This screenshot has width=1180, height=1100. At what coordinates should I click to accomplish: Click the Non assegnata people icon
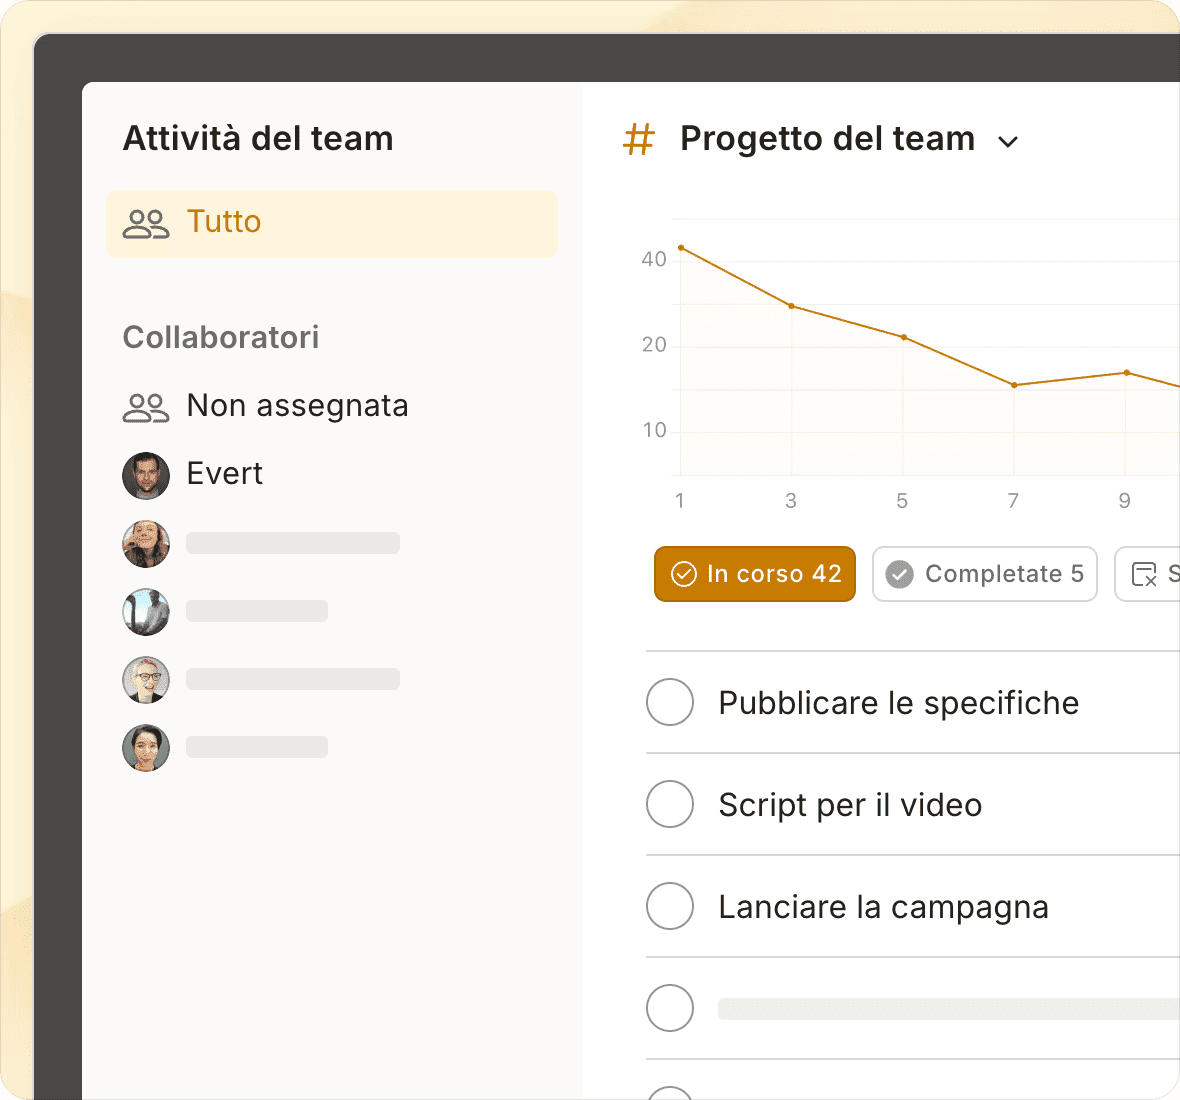point(146,407)
